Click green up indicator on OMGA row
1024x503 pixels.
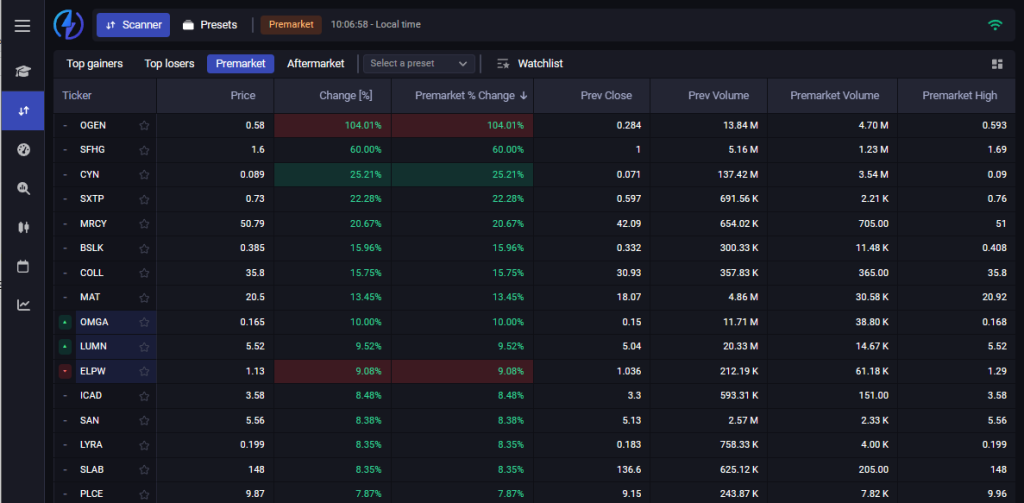[x=65, y=322]
